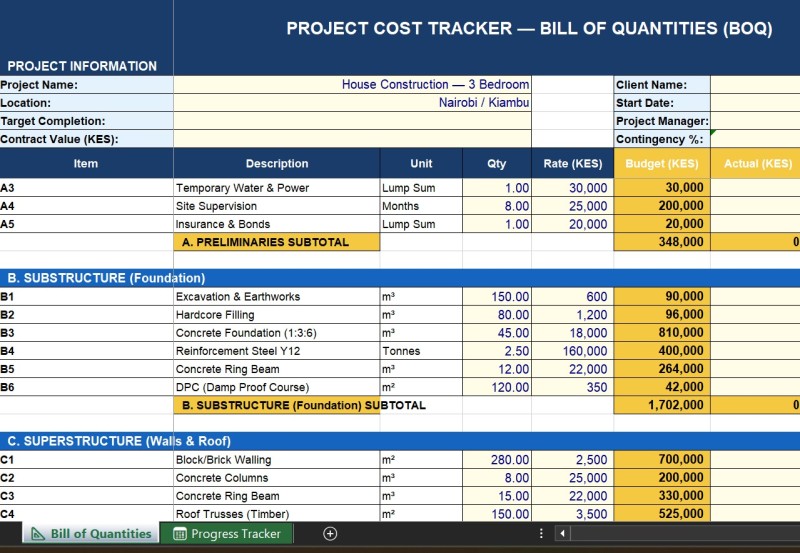Click the 'Site Supervision' description cell

coord(277,206)
